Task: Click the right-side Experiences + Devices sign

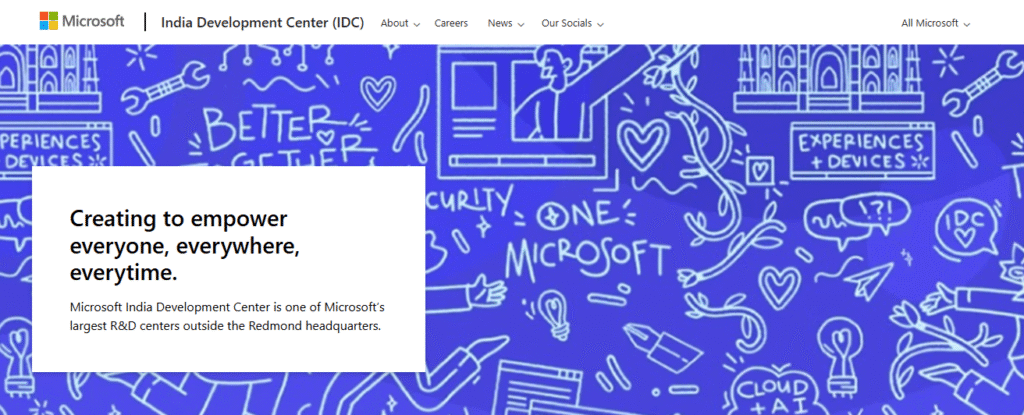Action: point(859,149)
